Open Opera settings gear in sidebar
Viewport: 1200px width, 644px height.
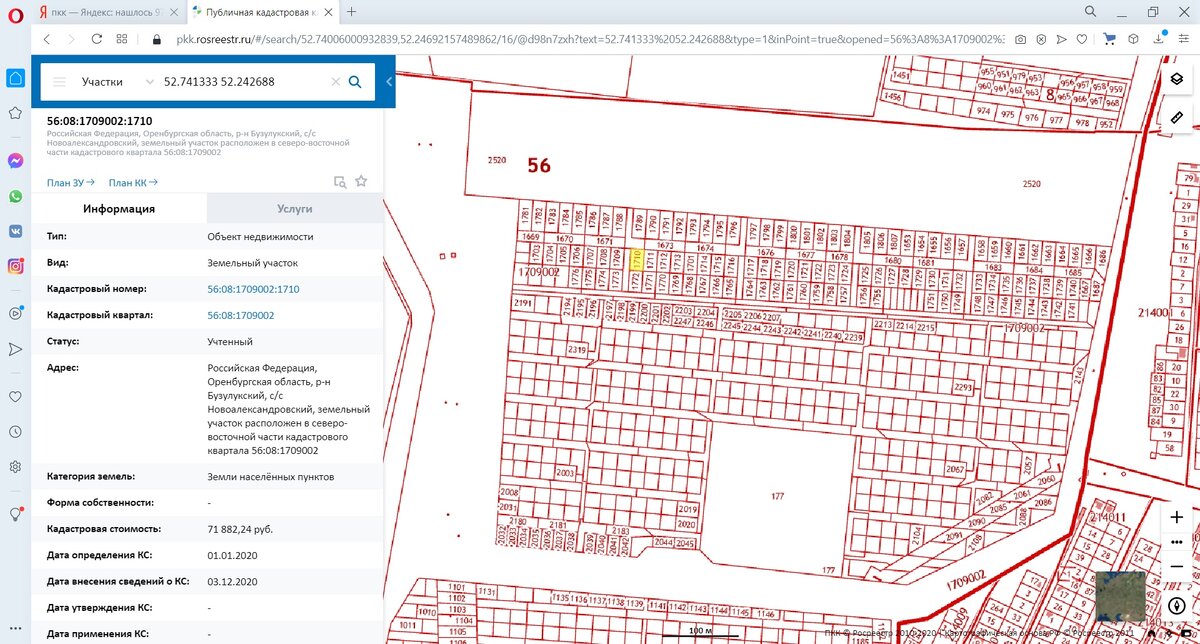[15, 466]
